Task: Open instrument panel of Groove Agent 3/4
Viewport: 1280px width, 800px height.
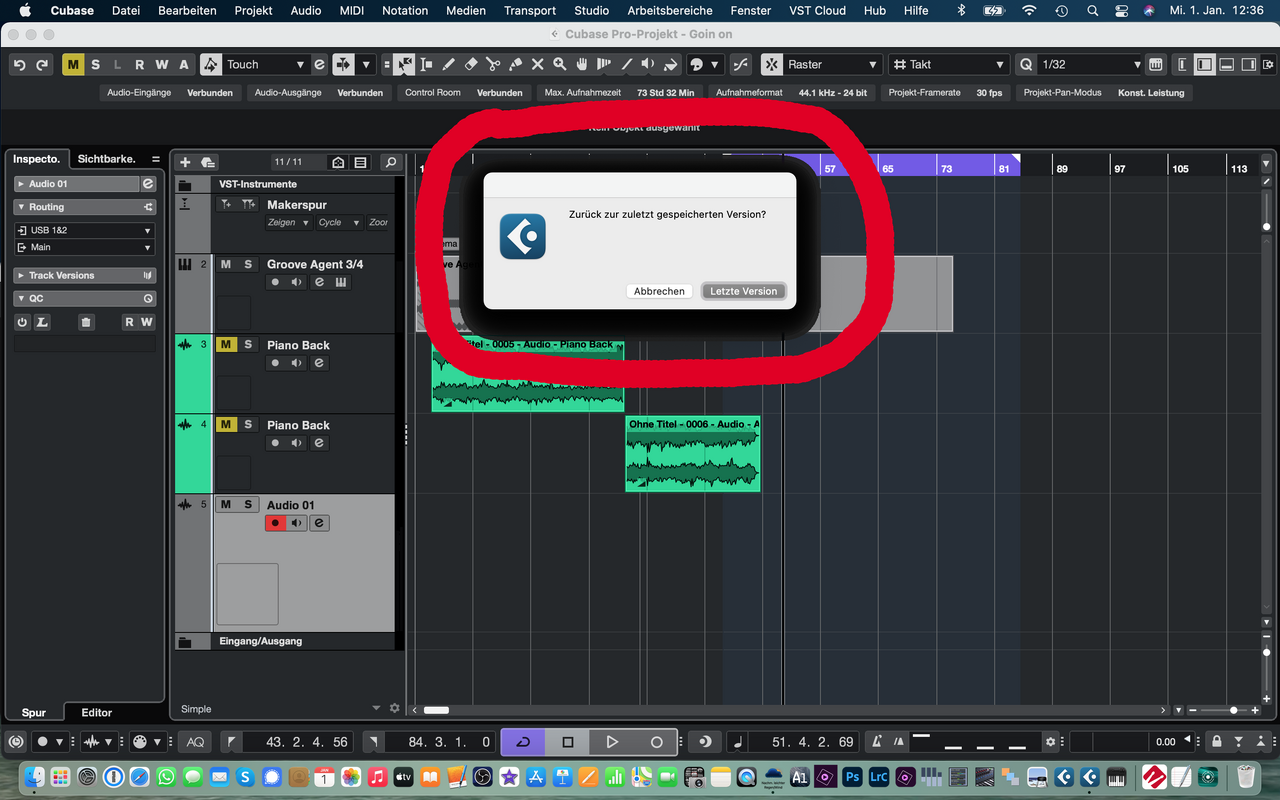Action: [x=341, y=282]
